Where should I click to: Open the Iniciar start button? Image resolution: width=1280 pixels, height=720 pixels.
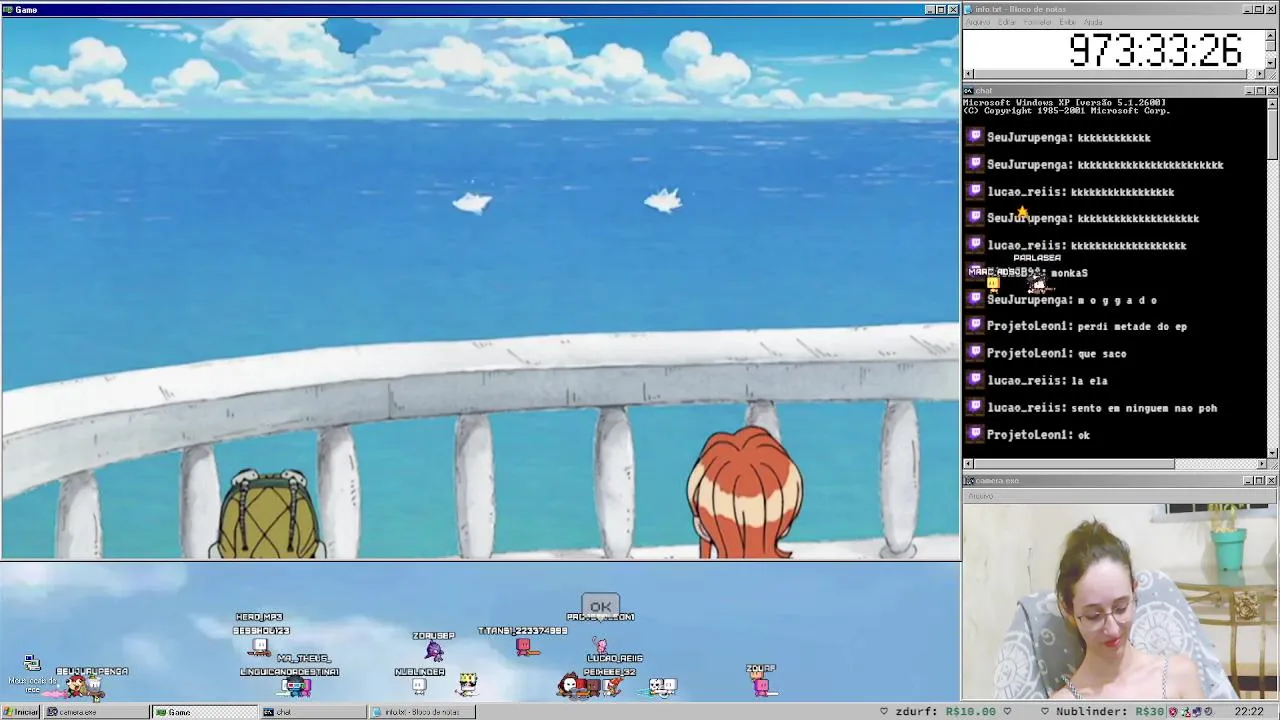coord(20,712)
